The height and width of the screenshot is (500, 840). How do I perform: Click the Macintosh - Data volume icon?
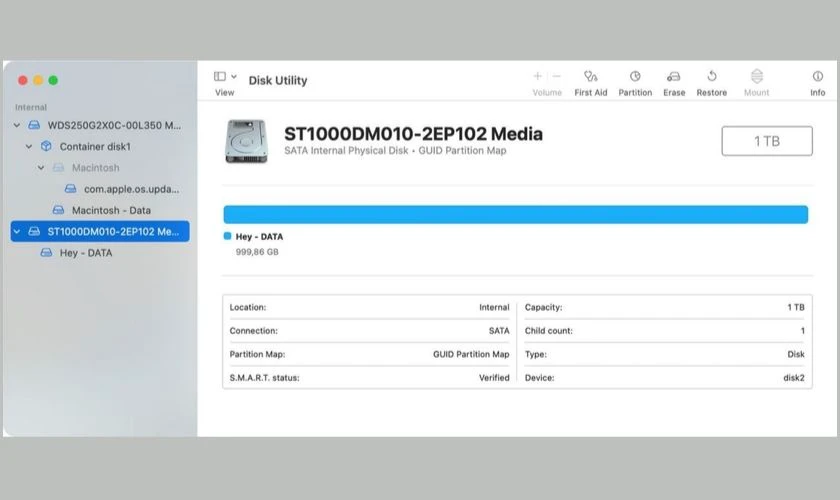coord(58,210)
